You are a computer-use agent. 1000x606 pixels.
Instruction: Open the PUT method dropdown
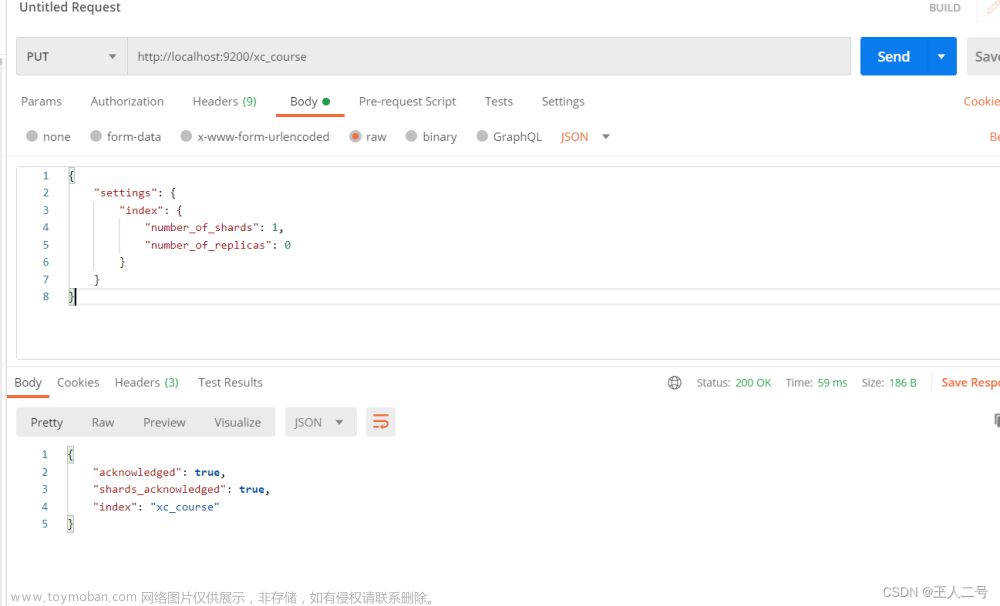[71, 56]
